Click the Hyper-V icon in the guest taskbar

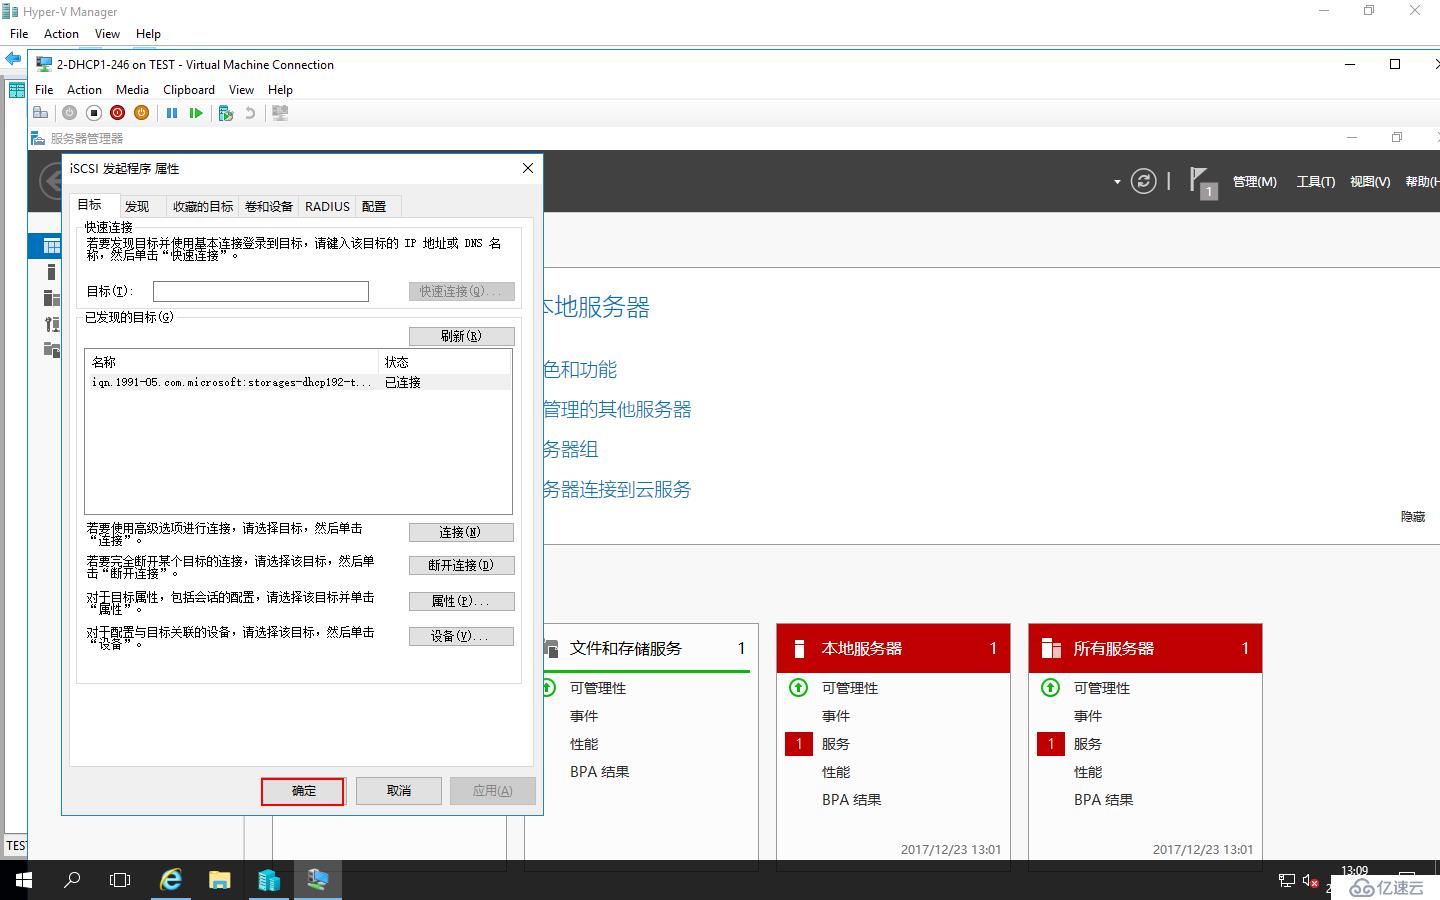click(318, 880)
